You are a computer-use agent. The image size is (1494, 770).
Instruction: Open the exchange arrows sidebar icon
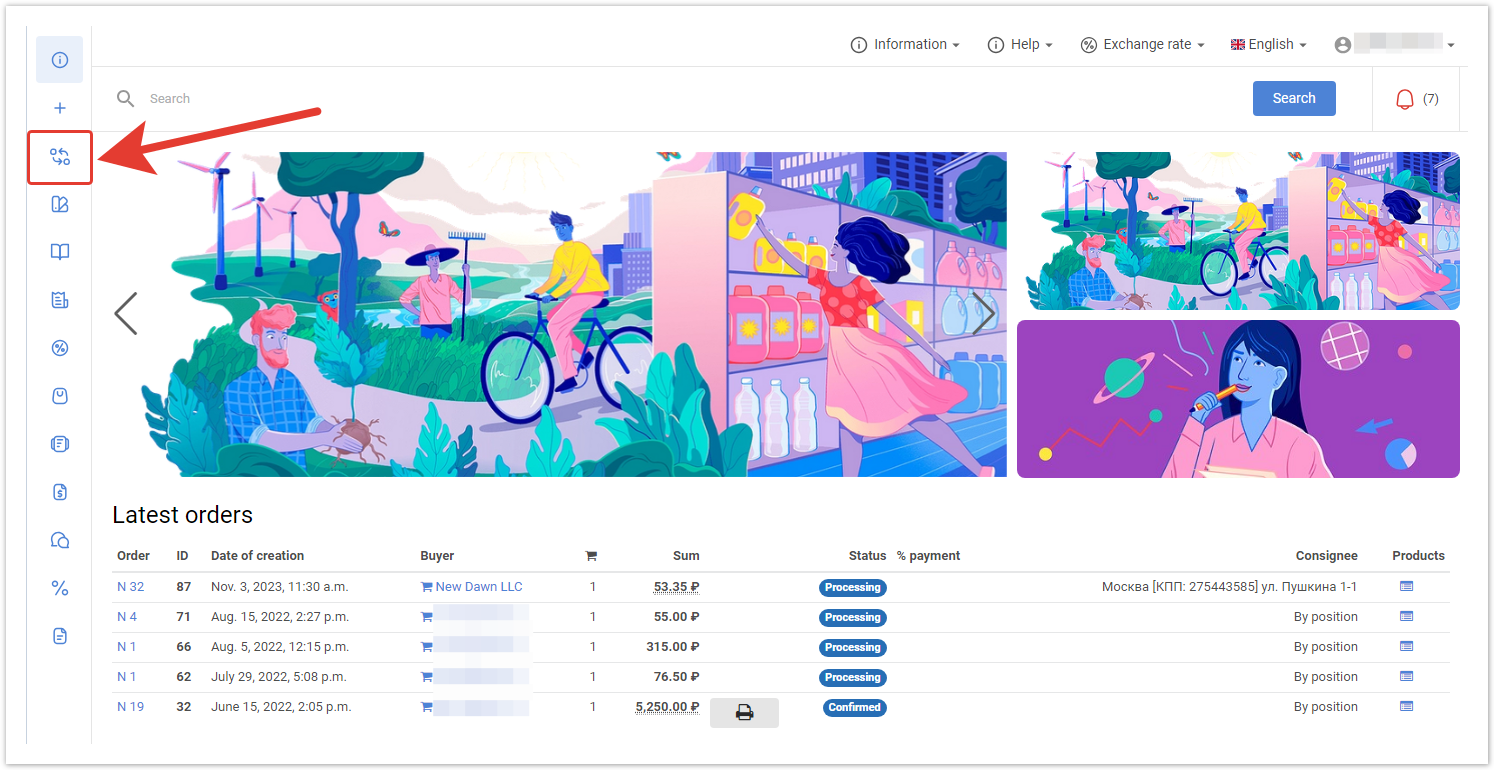tap(60, 157)
